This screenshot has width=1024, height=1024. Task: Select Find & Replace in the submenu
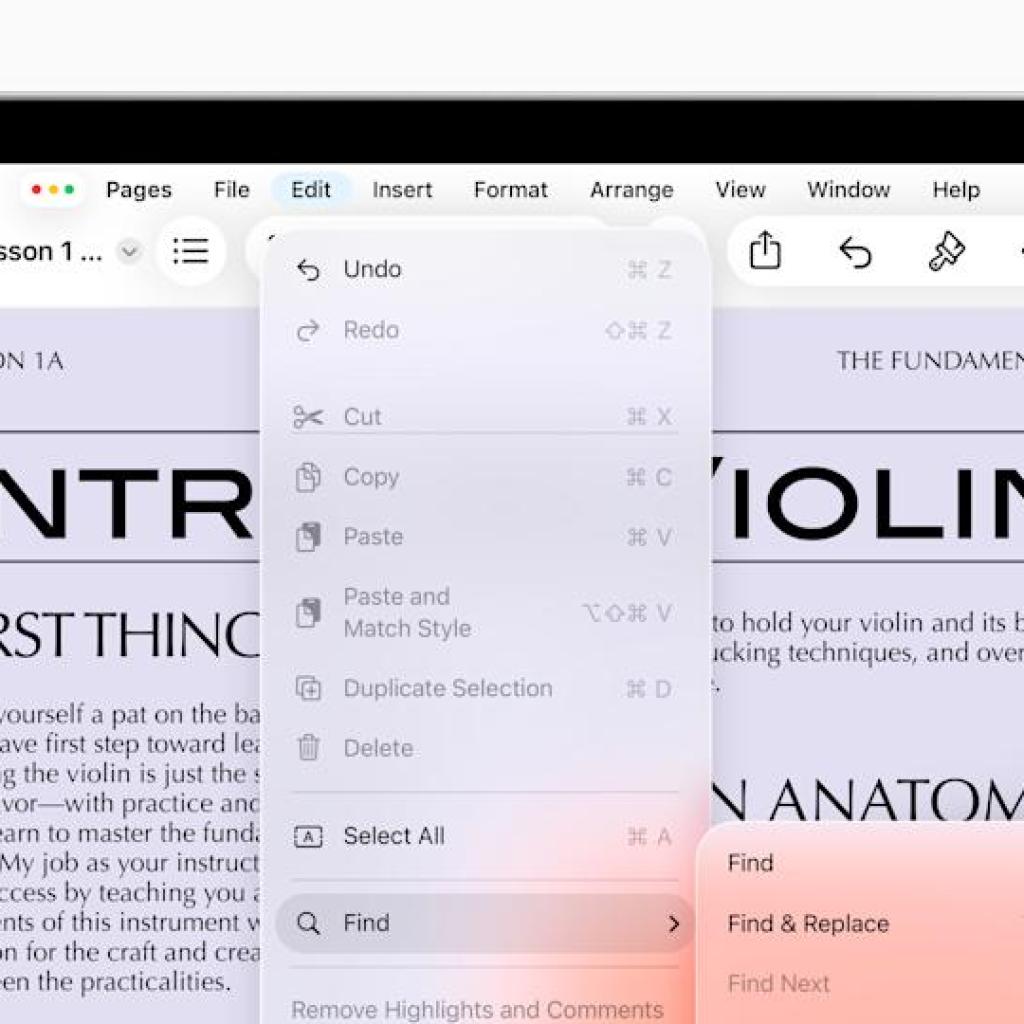(x=808, y=924)
